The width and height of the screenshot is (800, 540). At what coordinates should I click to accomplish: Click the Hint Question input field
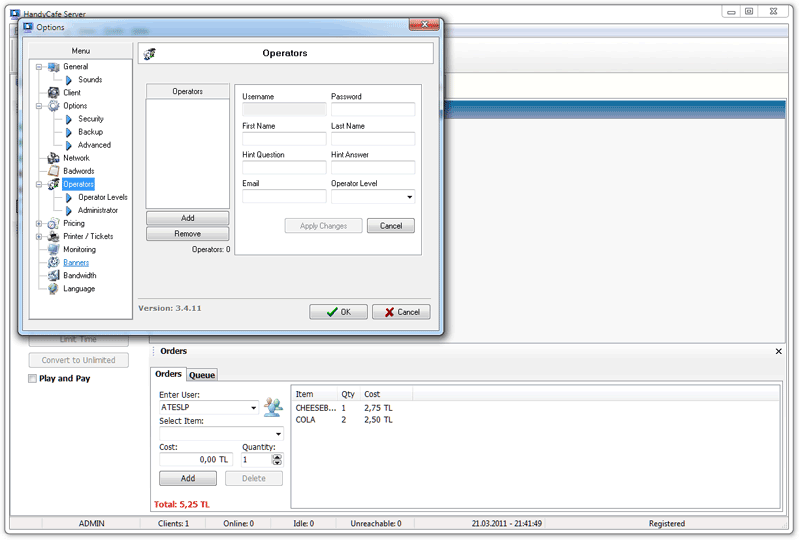coord(284,168)
